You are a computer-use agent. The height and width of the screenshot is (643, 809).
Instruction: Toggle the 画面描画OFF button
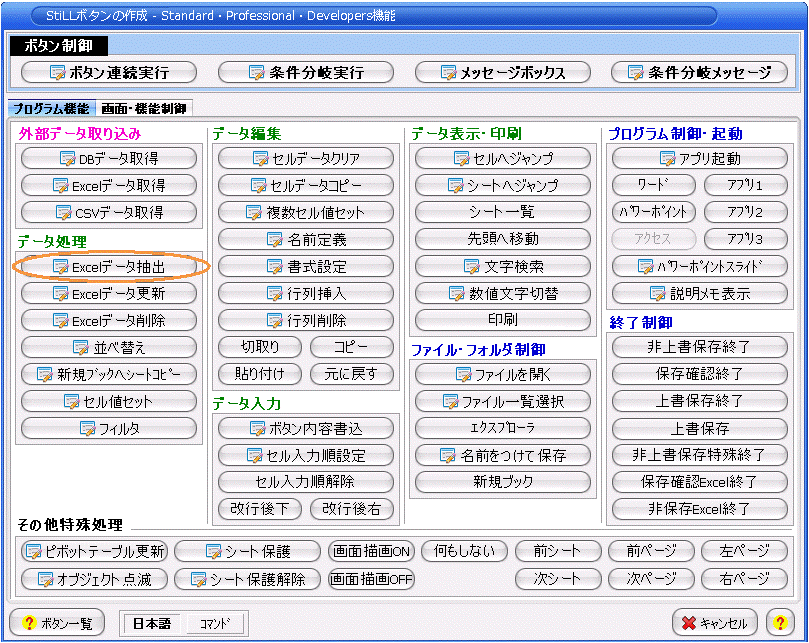point(371,580)
